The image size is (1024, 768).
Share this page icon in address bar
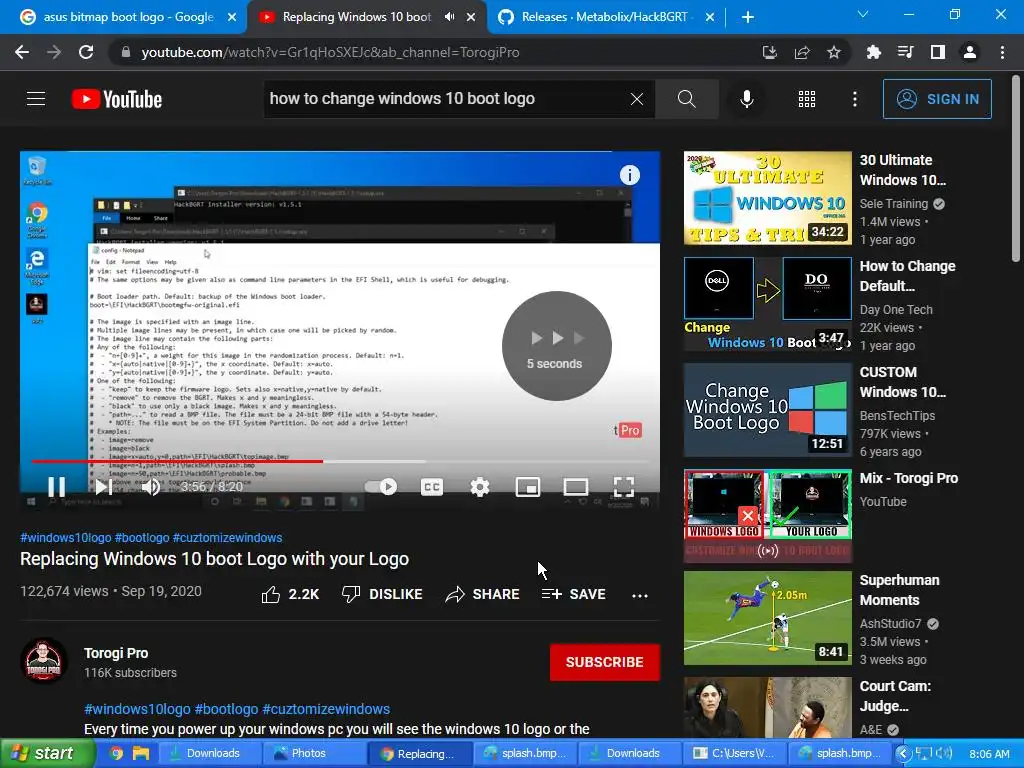tap(802, 52)
